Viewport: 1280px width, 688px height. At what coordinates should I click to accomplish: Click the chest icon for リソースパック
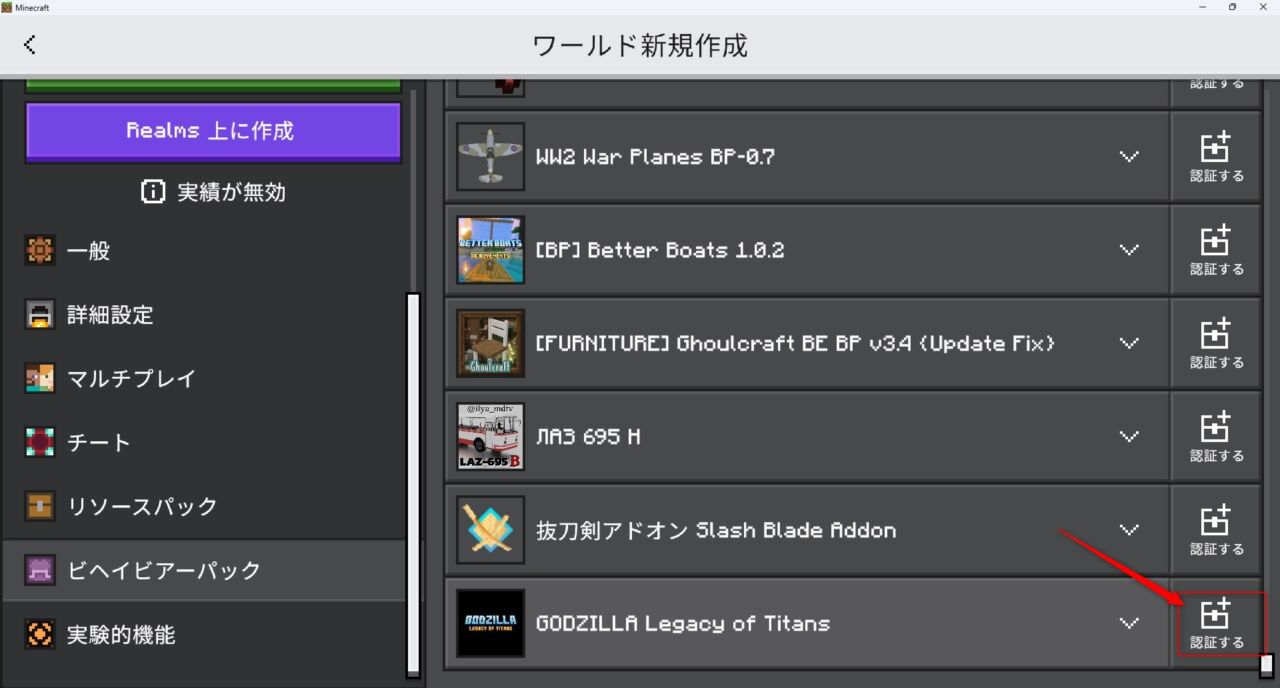tap(40, 507)
